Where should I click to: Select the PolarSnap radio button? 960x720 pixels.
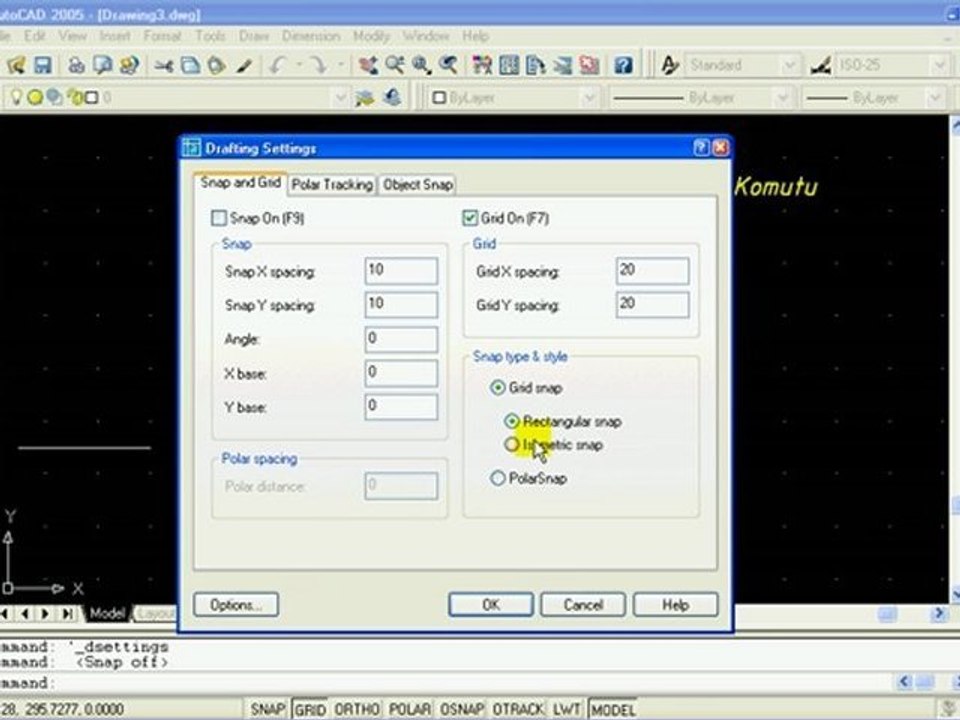[498, 478]
